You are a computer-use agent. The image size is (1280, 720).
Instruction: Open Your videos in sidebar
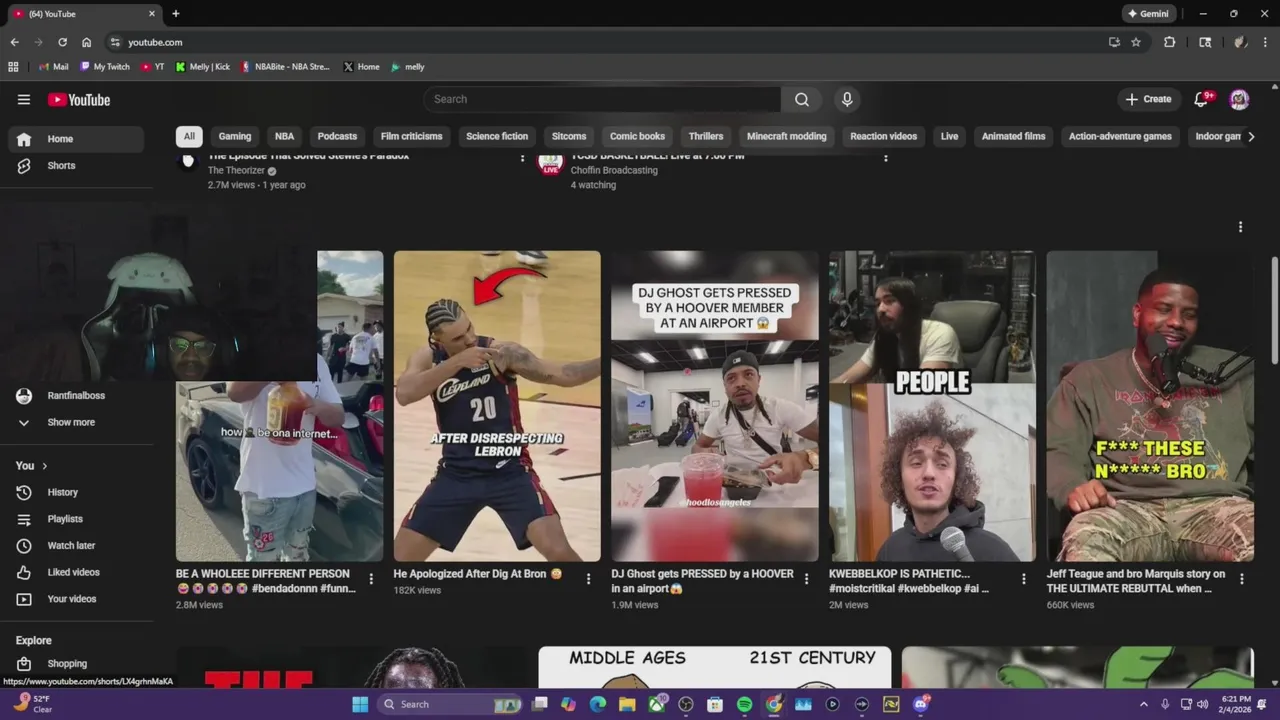pos(76,599)
